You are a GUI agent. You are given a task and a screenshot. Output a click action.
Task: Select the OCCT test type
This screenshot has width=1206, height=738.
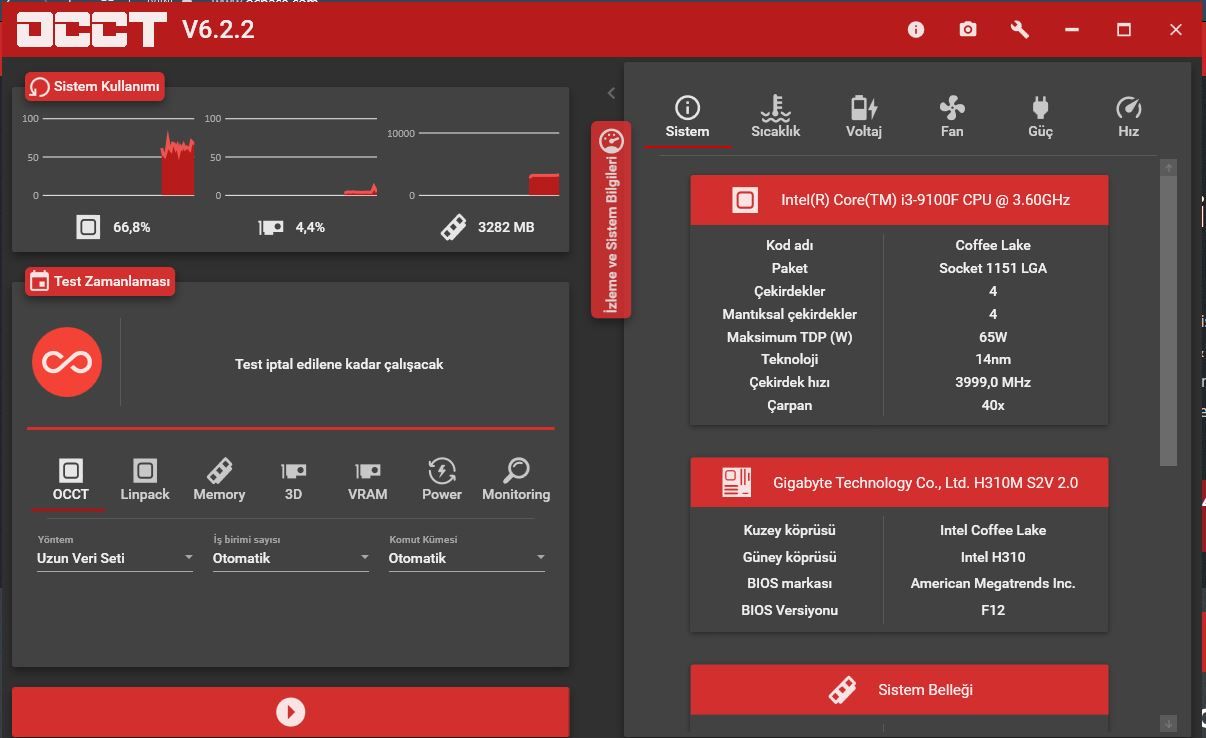pyautogui.click(x=70, y=480)
